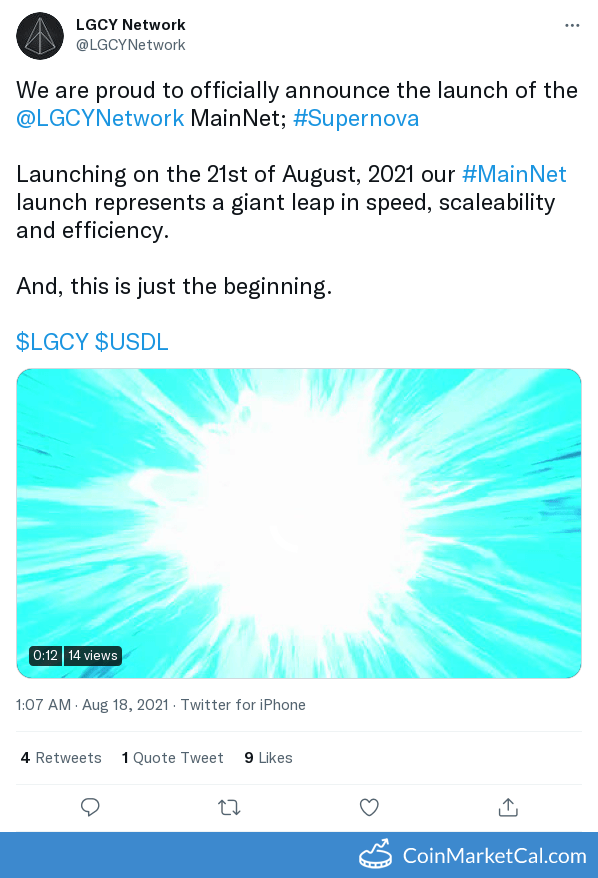Click the CoinMarketCal calendar logo
The image size is (598, 878).
click(375, 856)
